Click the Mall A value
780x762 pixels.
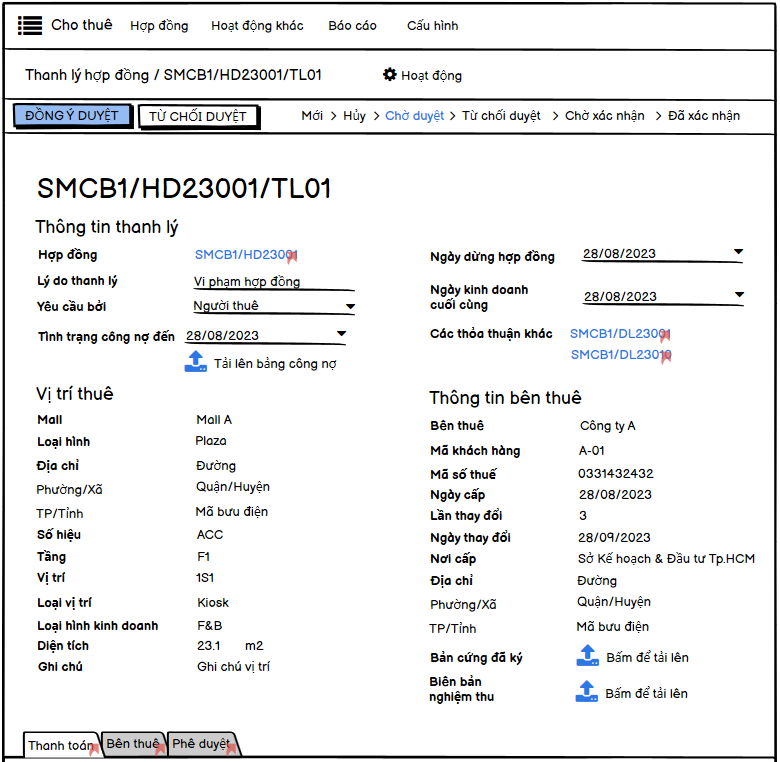coord(214,420)
